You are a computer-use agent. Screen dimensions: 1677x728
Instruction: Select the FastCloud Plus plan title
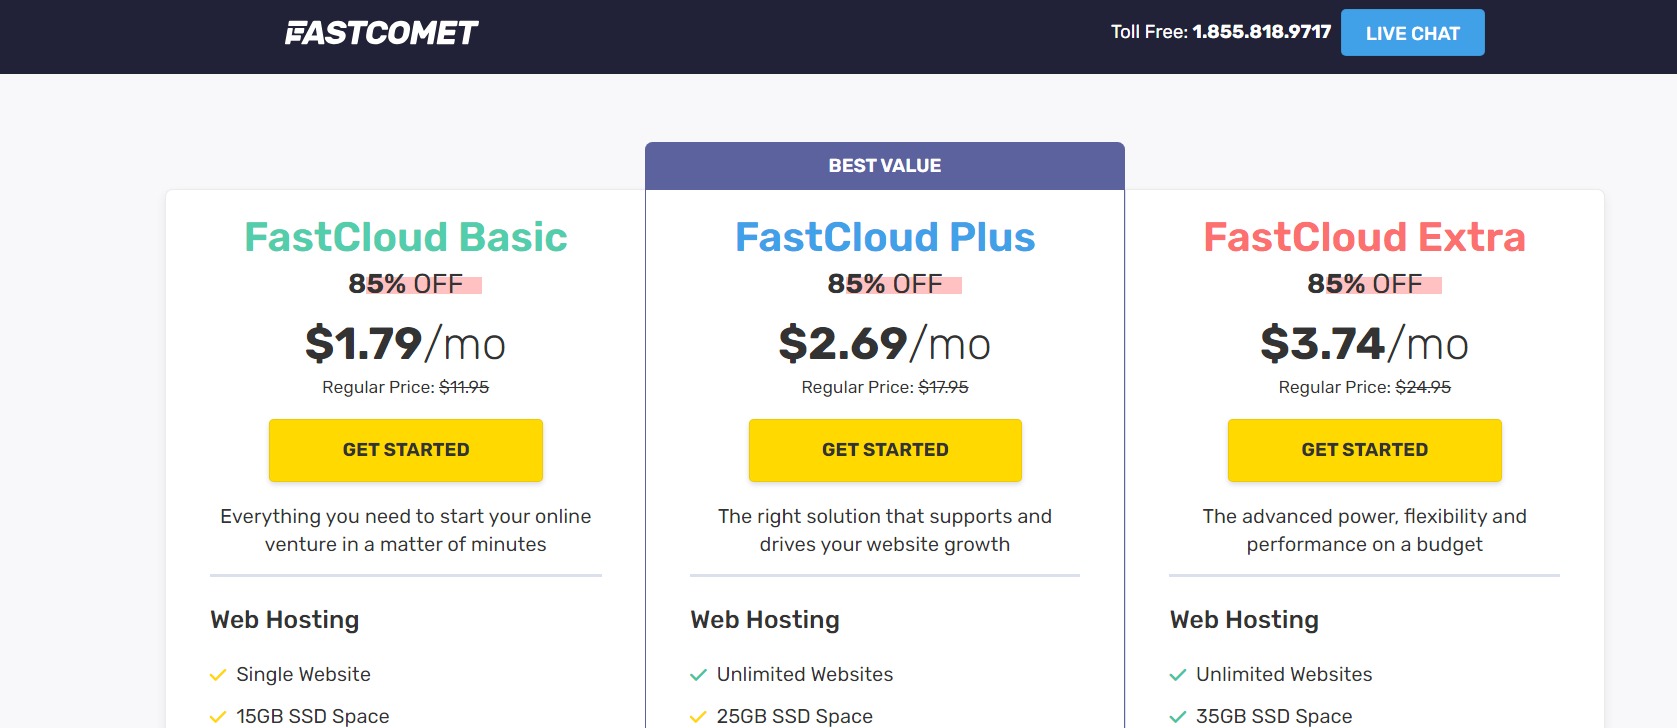coord(885,237)
